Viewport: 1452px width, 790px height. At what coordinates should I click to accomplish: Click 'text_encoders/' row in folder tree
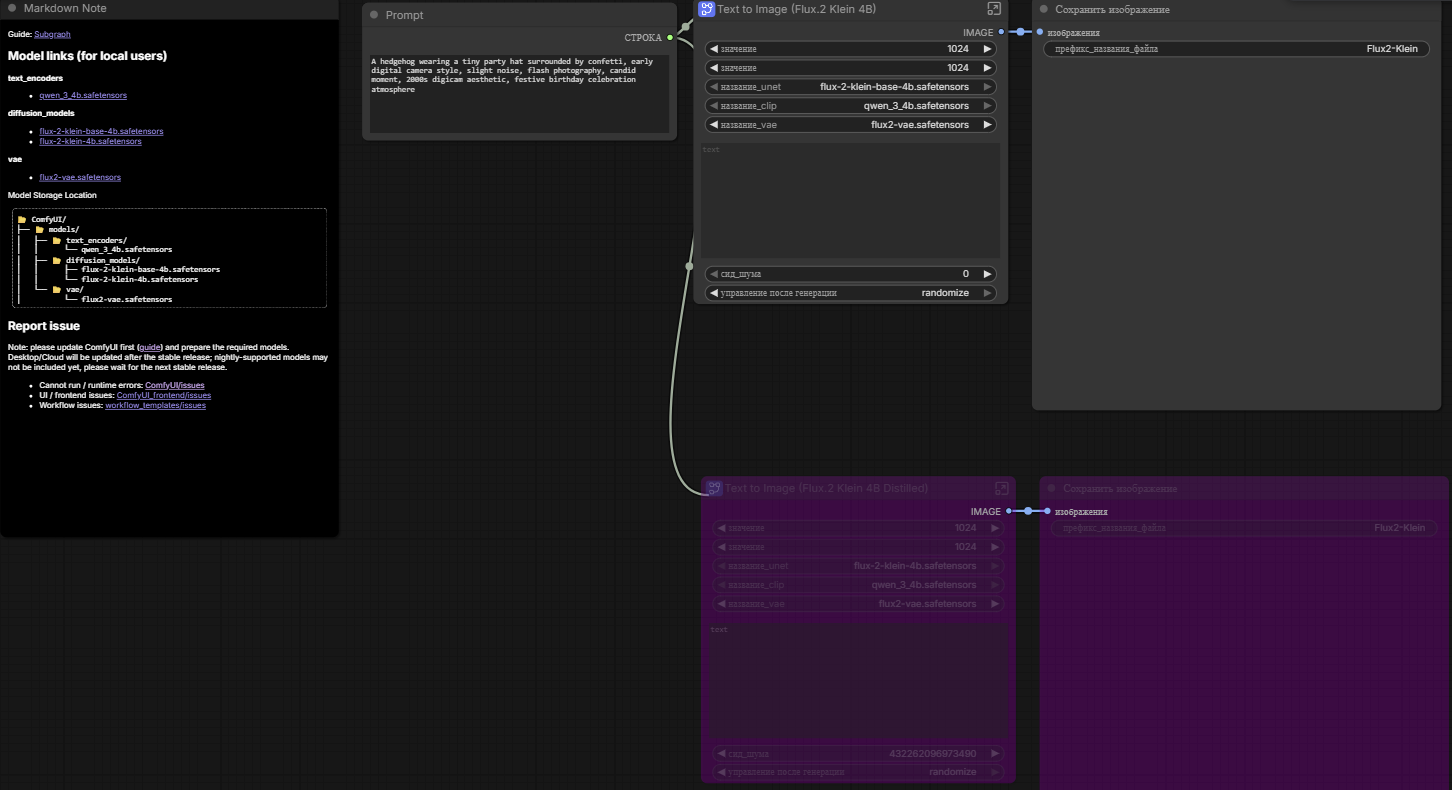pos(89,241)
